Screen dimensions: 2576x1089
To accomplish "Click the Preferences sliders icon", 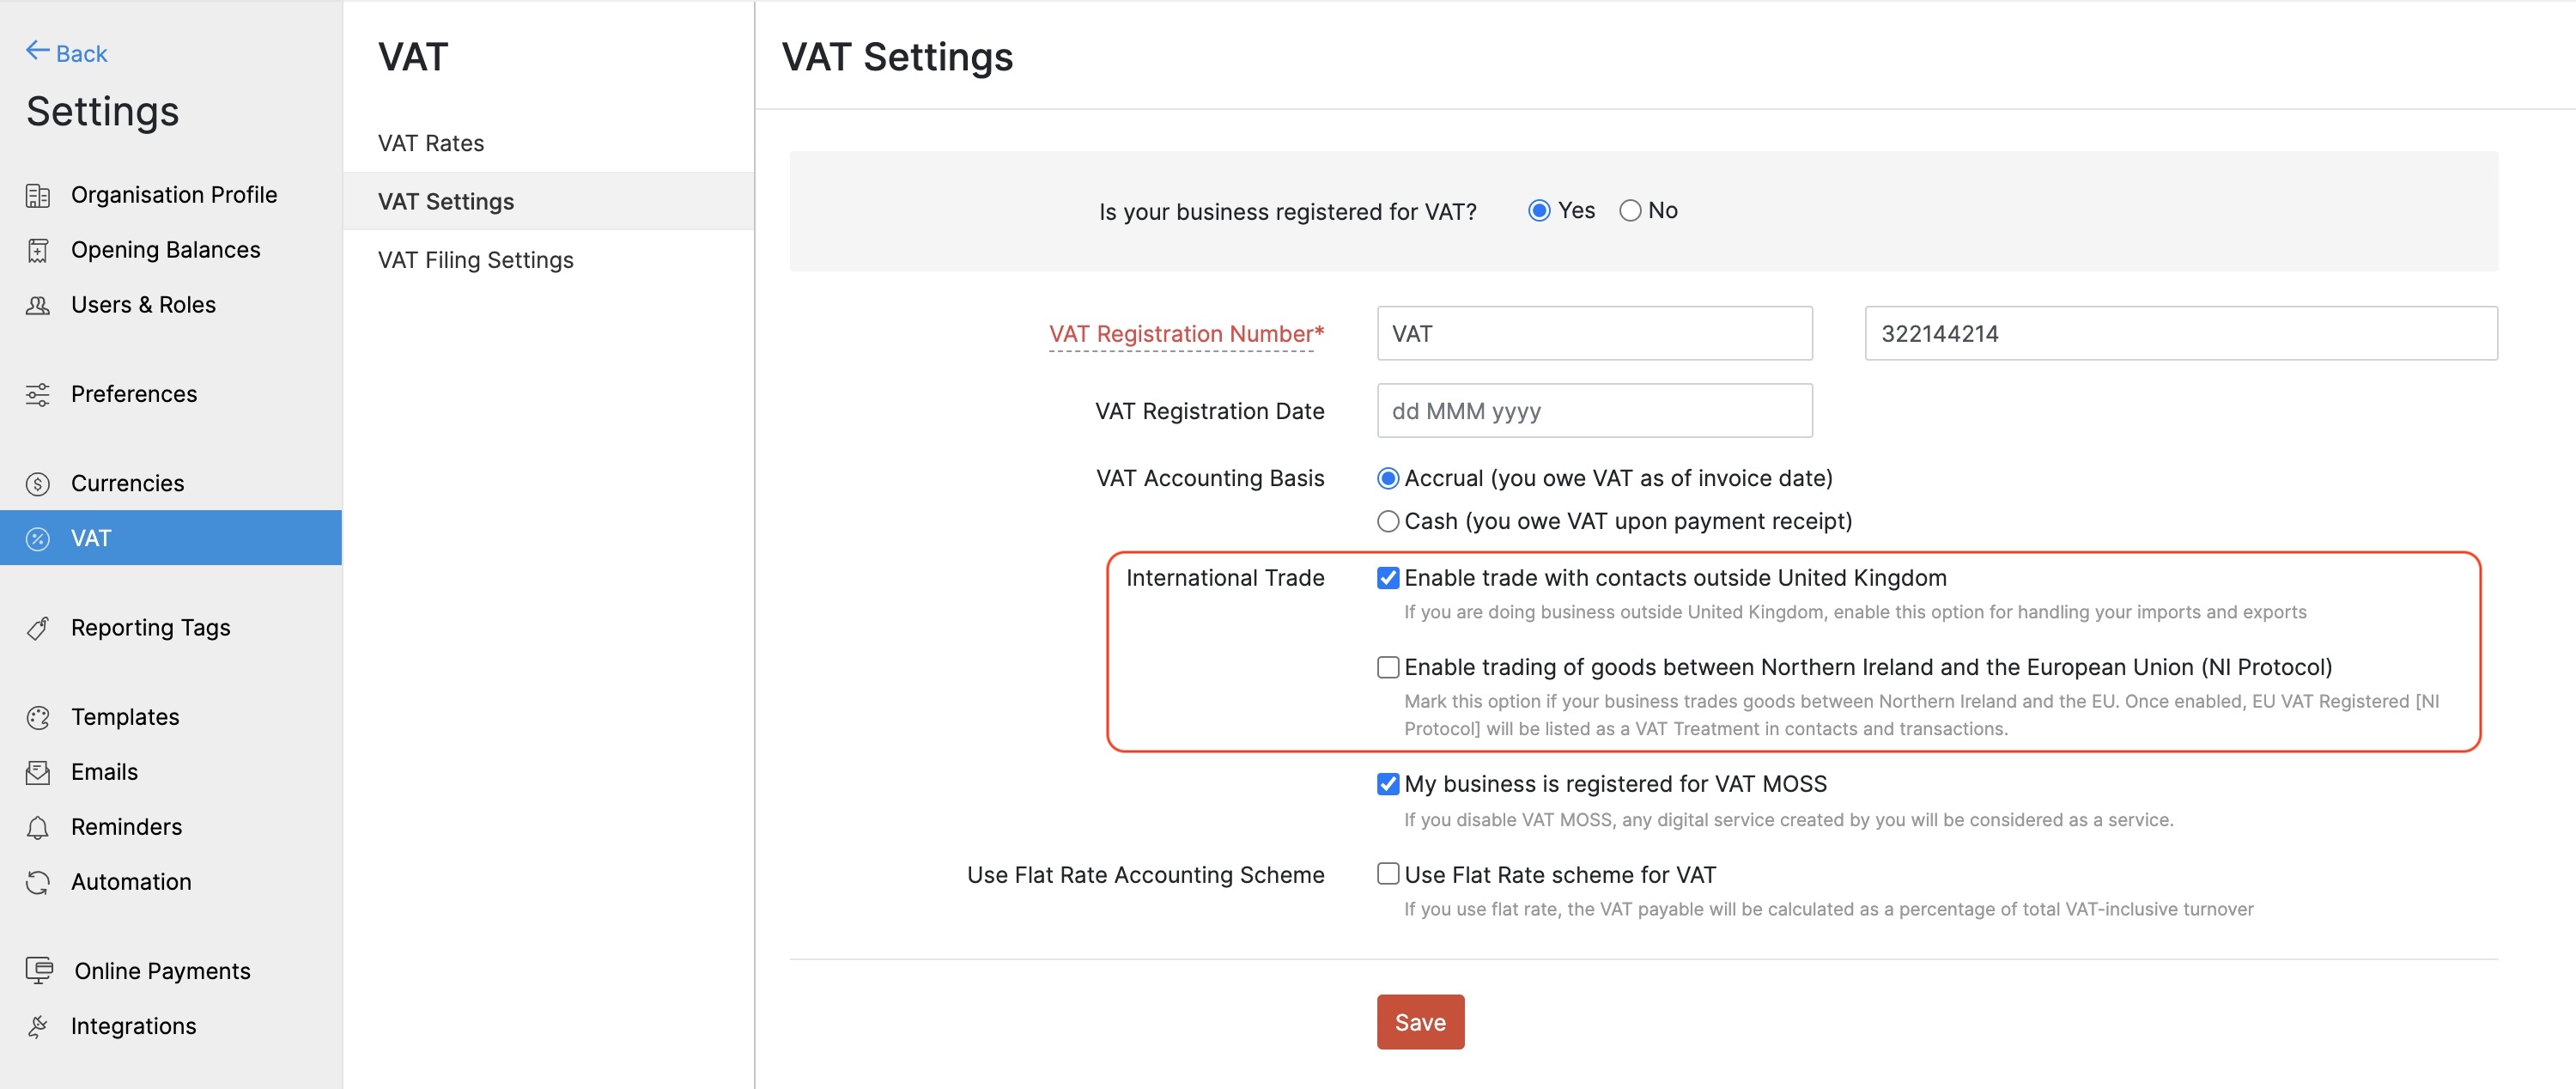I will point(39,394).
